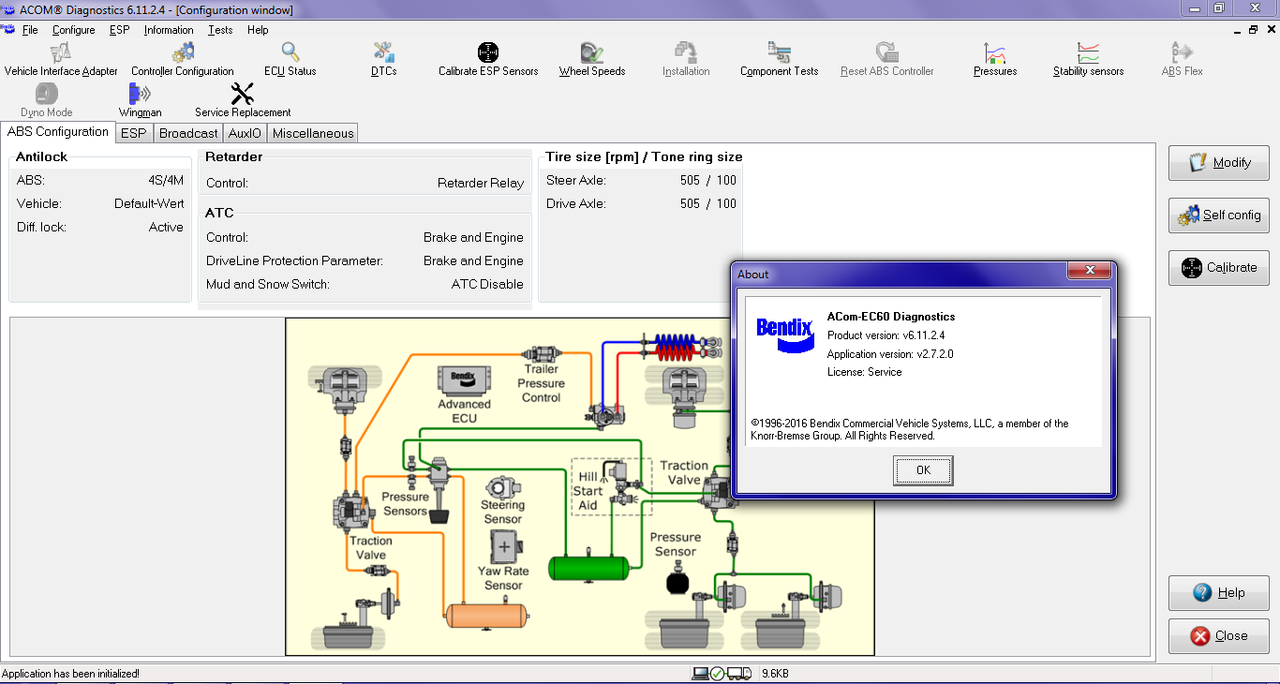This screenshot has height=684, width=1280.
Task: Click the Self config button
Action: pos(1219,215)
